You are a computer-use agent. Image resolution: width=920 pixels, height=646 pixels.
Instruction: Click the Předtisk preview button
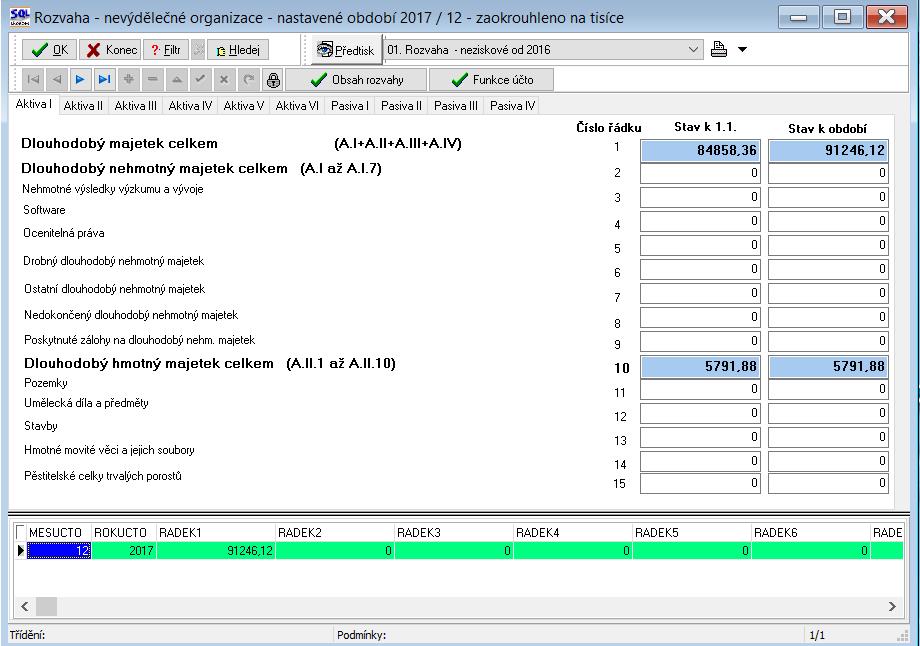pos(346,50)
